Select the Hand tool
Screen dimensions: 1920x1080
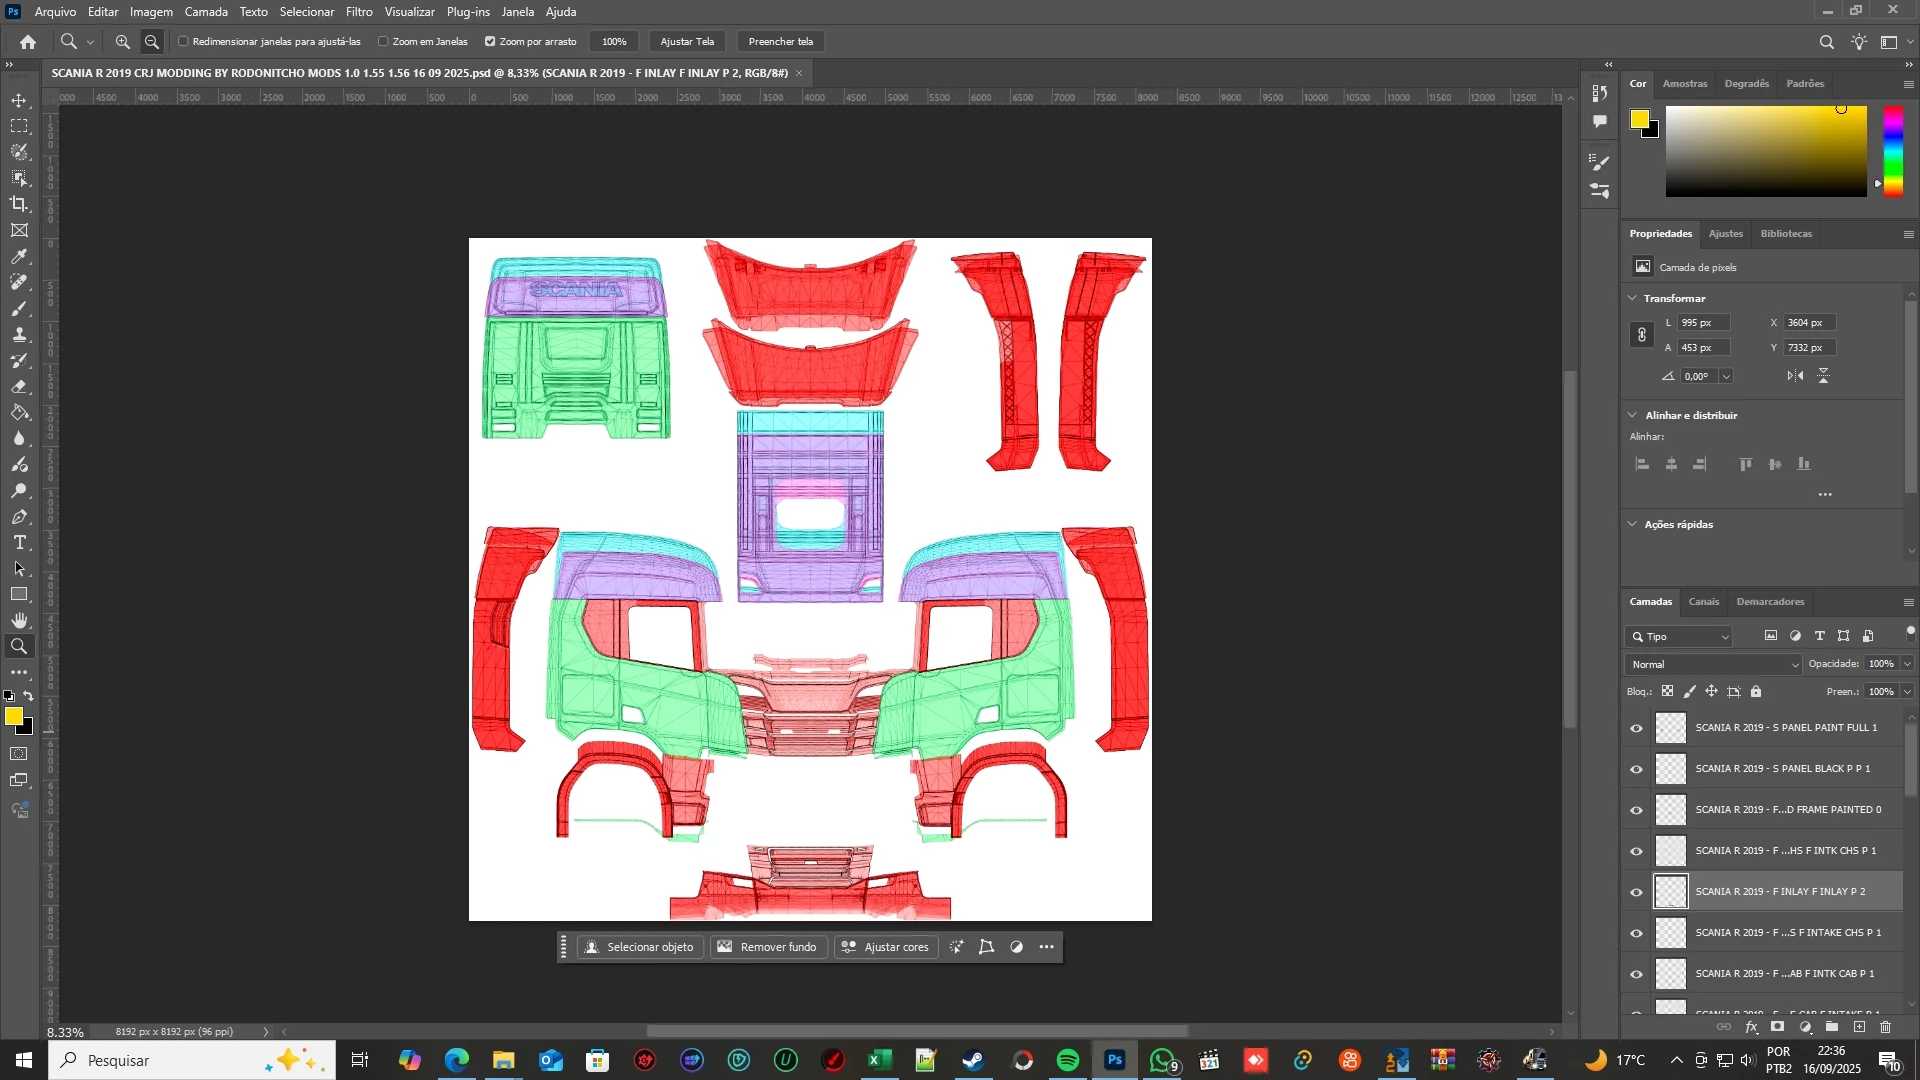pyautogui.click(x=19, y=621)
